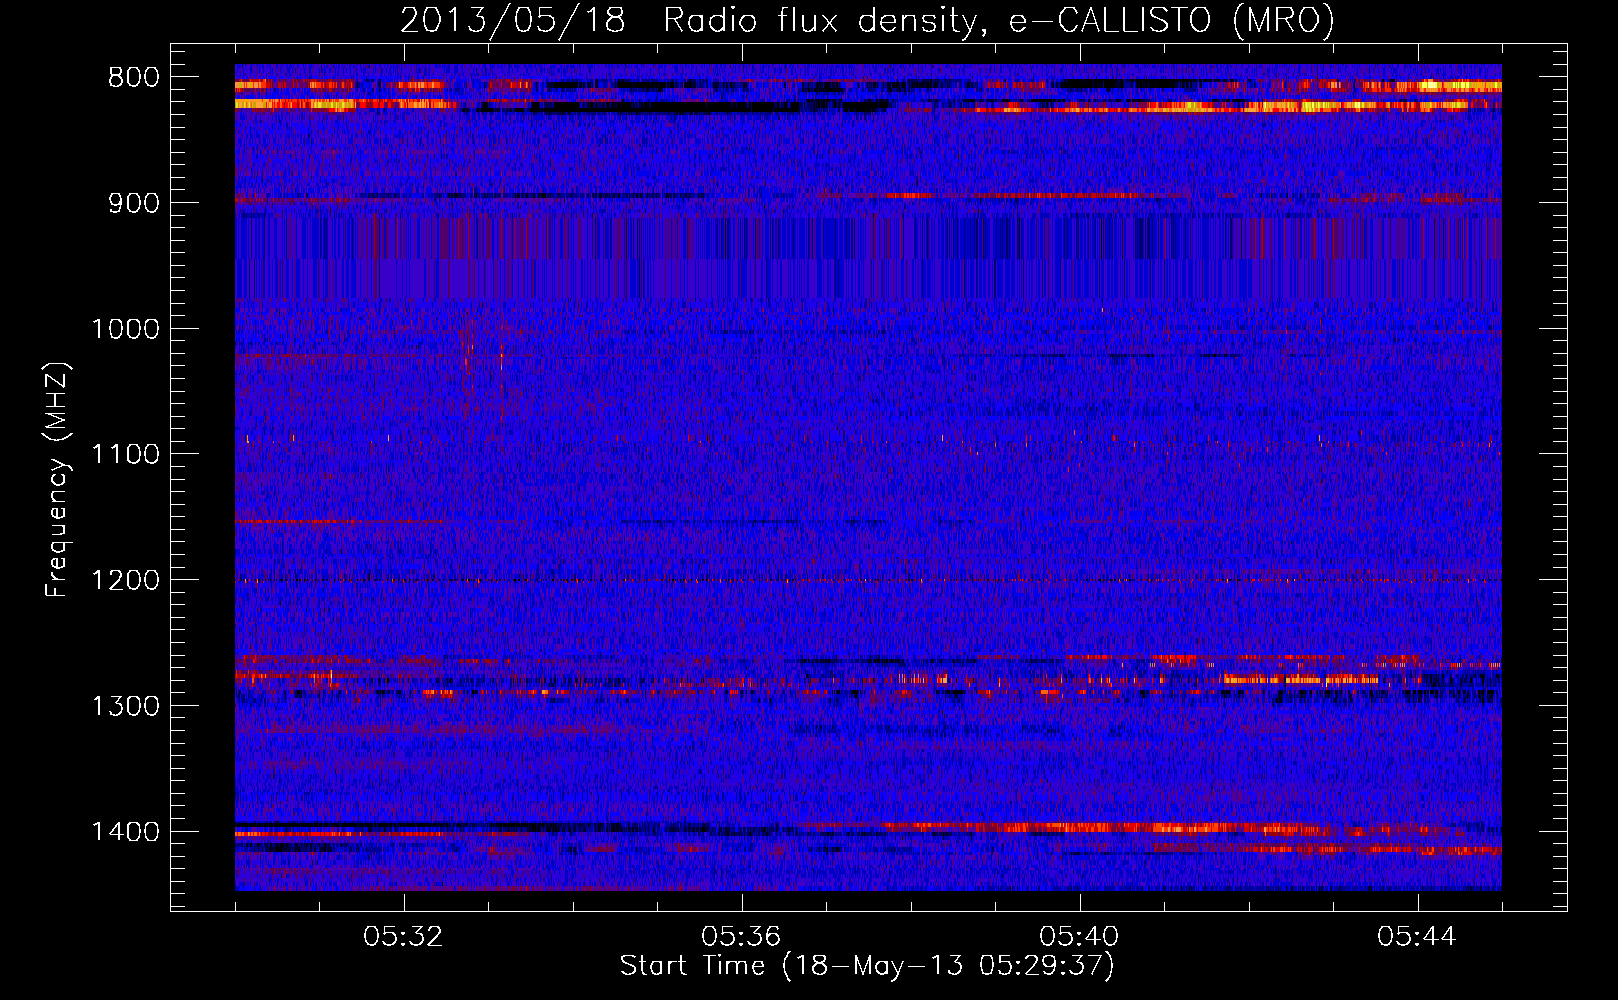Screen dimensions: 1618x1000
Task: Click the 05:36 time tick label
Action: (741, 937)
